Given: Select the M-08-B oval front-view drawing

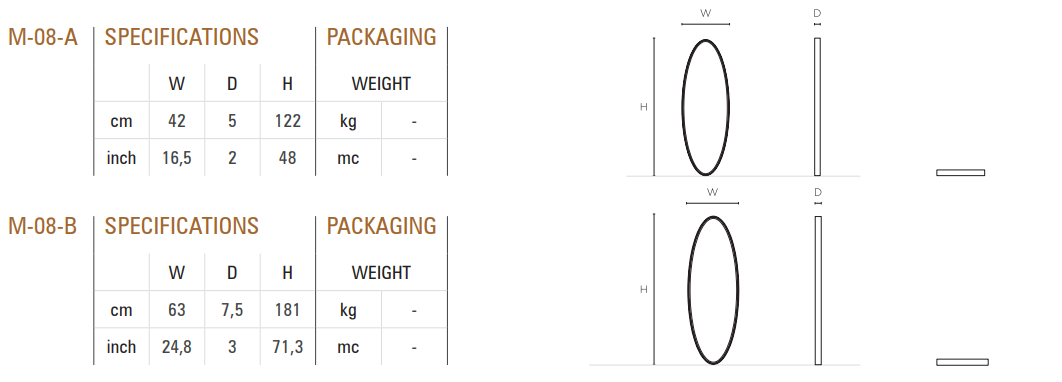Looking at the screenshot, I should (713, 291).
